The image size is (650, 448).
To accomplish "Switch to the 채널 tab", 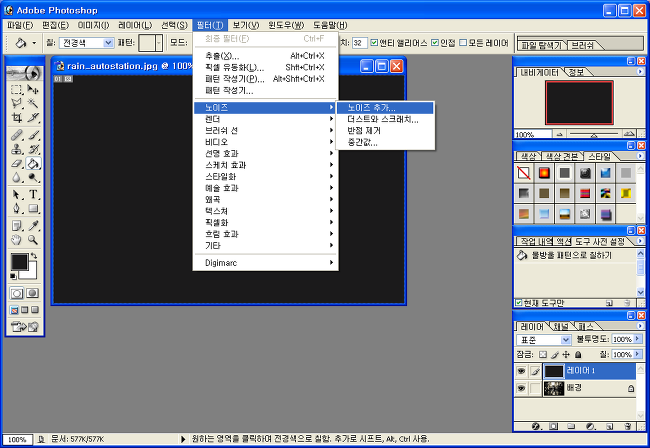I will pos(561,327).
